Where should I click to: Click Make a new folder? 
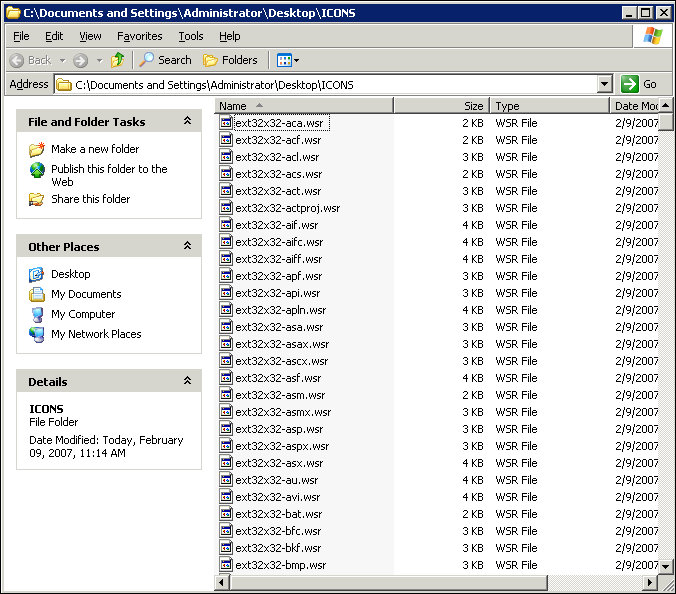[x=95, y=149]
